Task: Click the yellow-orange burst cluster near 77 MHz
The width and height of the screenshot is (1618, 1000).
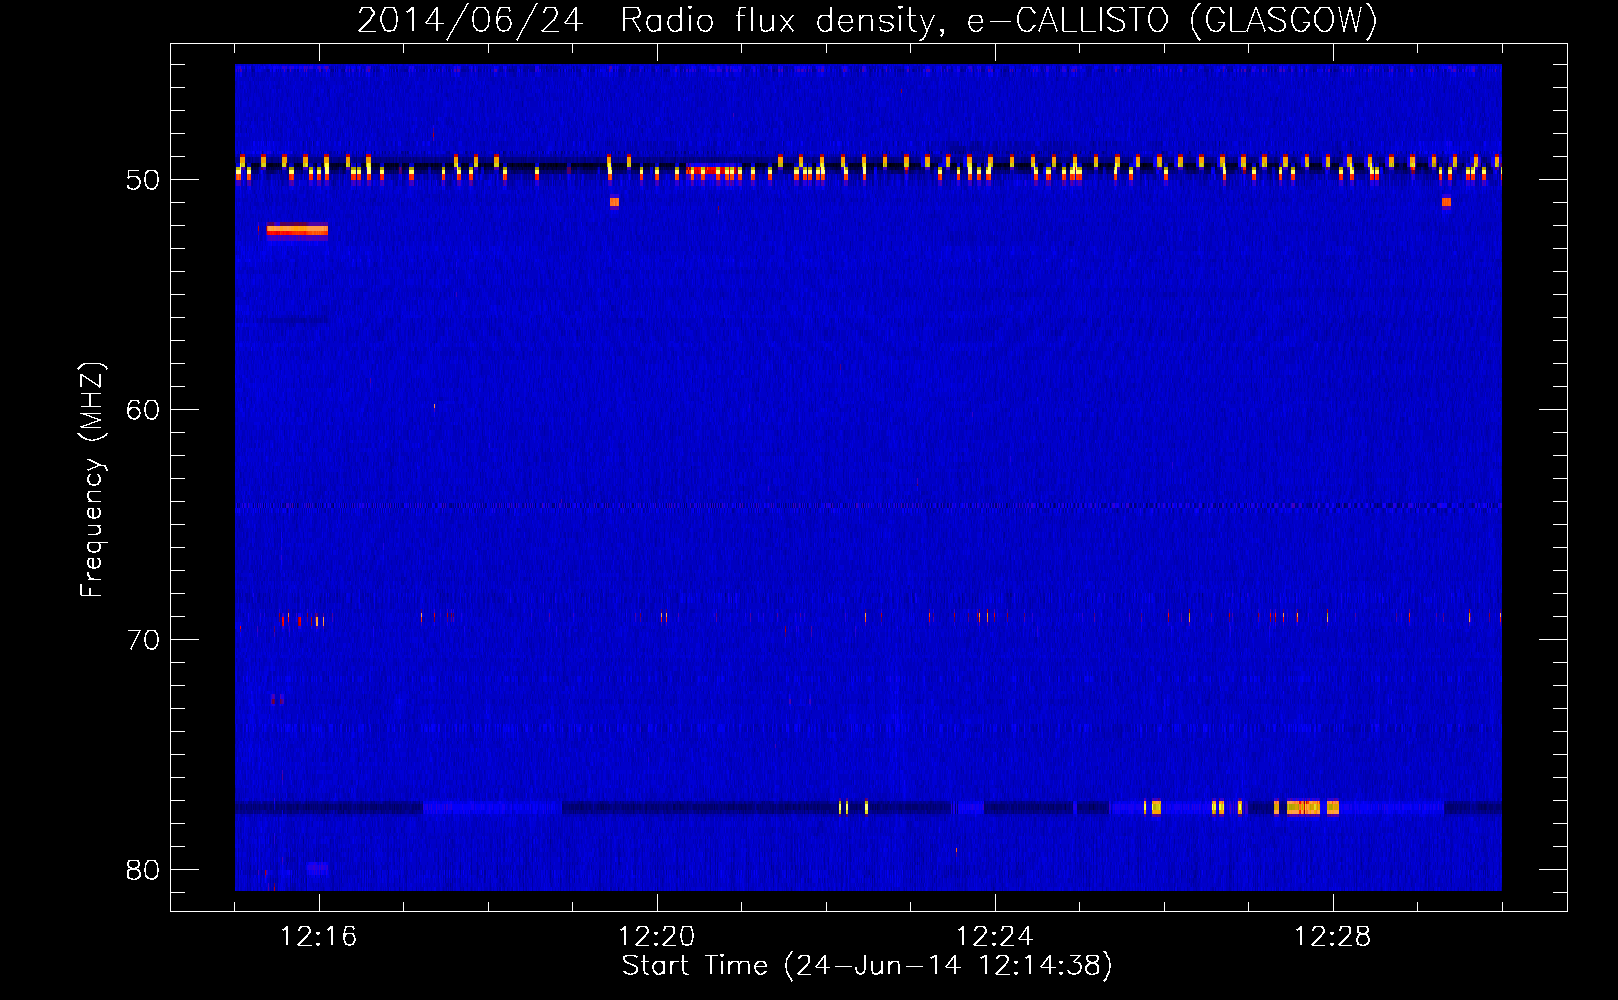Action: coord(1312,807)
